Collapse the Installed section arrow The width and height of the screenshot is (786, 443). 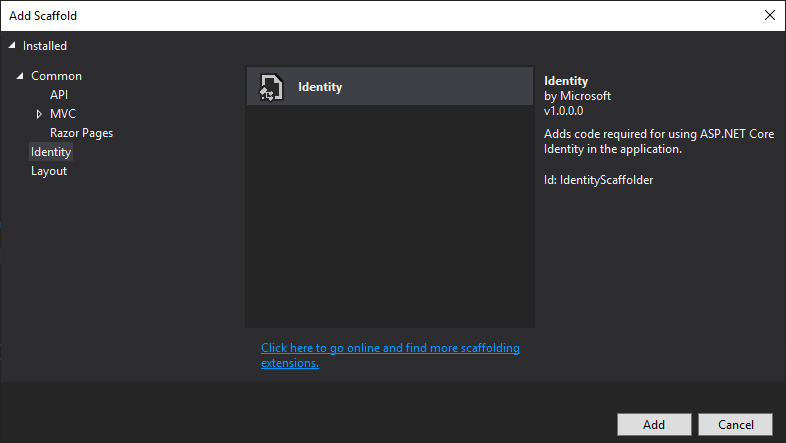(12, 46)
